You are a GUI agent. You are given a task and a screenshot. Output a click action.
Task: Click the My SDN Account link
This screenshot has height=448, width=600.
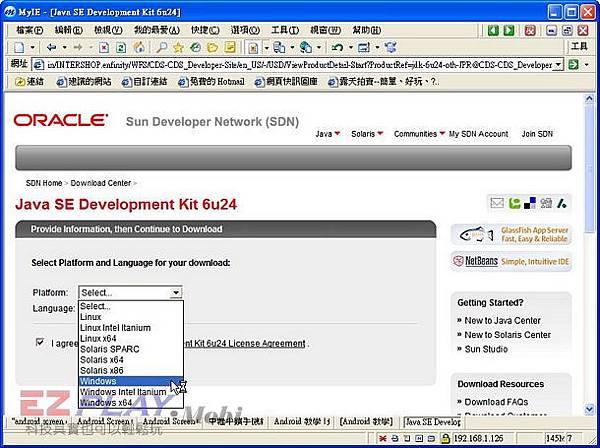click(x=478, y=134)
